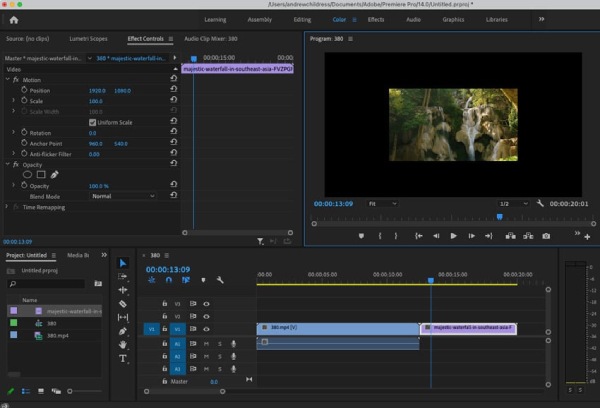The image size is (600, 408).
Task: Switch to Audio workspace
Action: point(413,20)
